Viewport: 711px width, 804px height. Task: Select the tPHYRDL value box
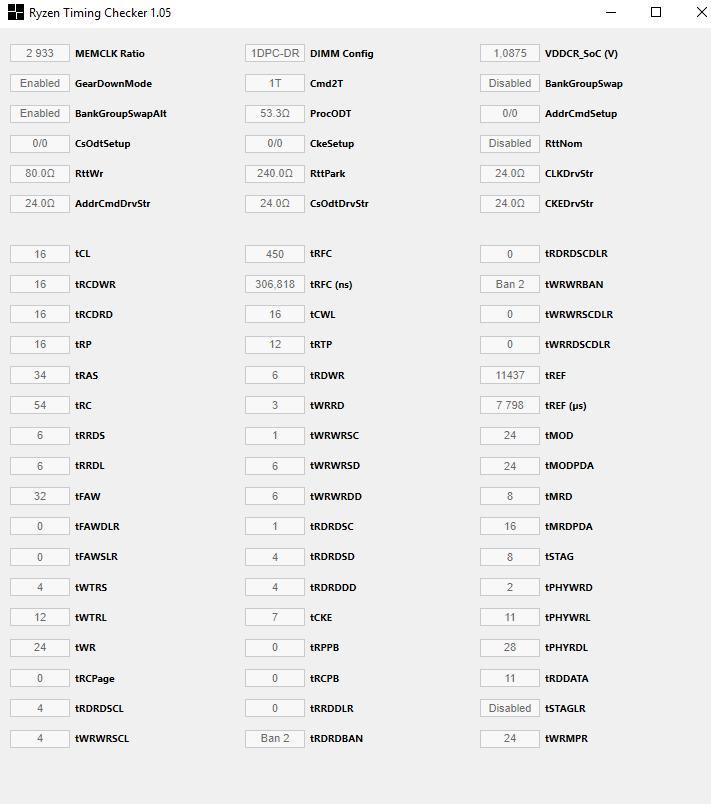click(510, 648)
